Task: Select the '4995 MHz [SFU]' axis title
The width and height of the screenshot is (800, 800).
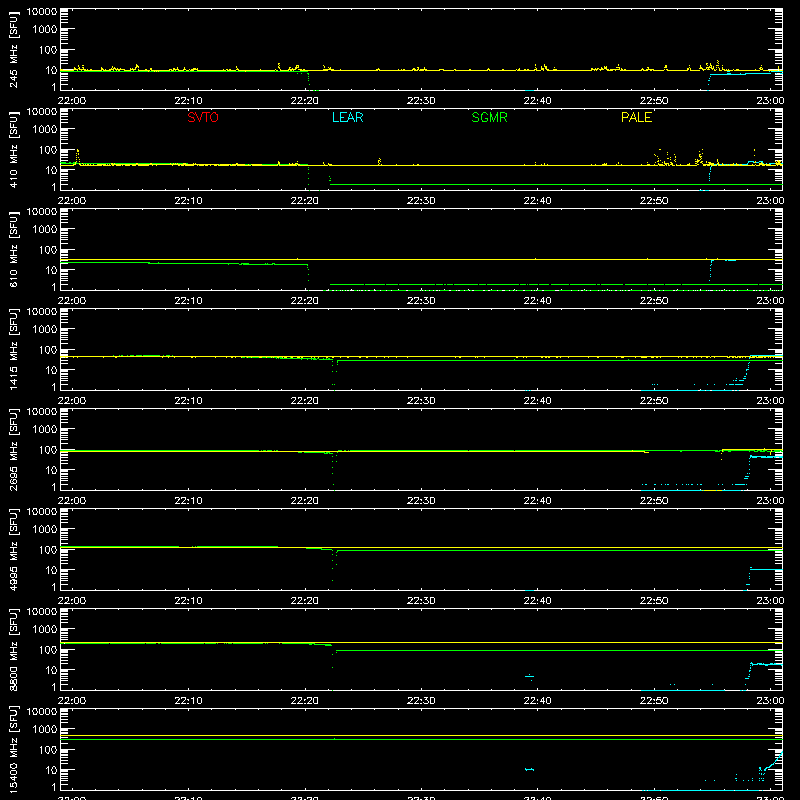Action: [13, 549]
